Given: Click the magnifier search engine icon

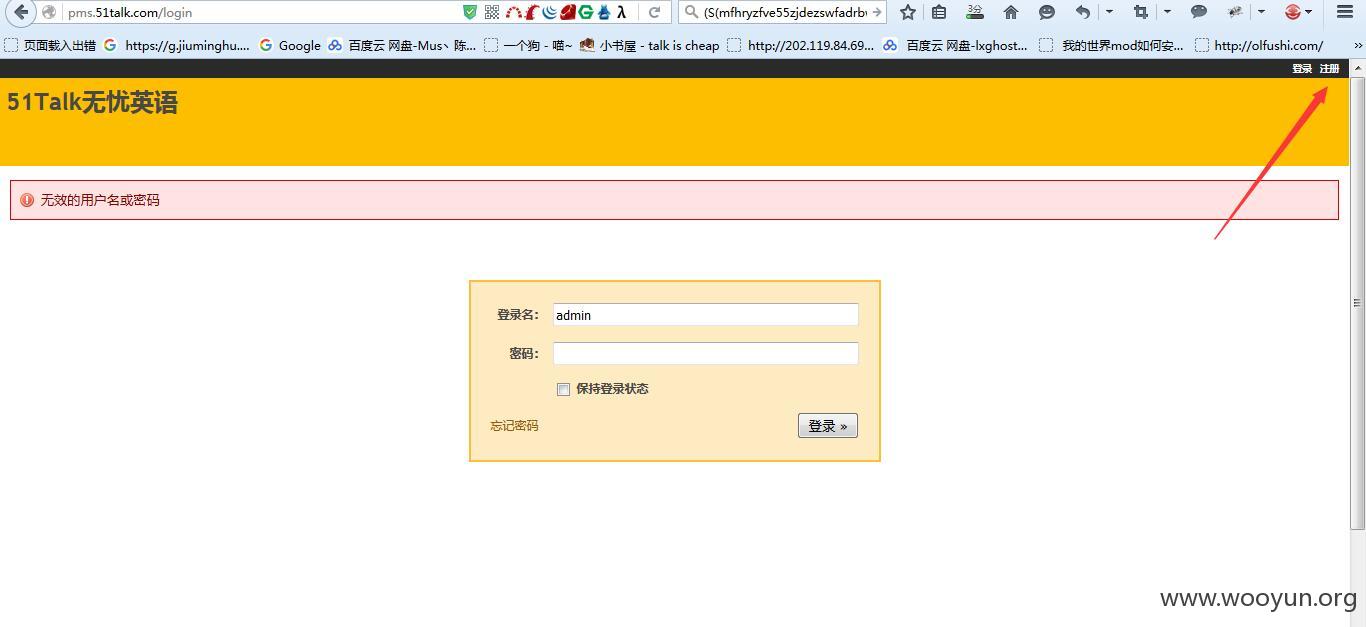Looking at the screenshot, I should [691, 12].
